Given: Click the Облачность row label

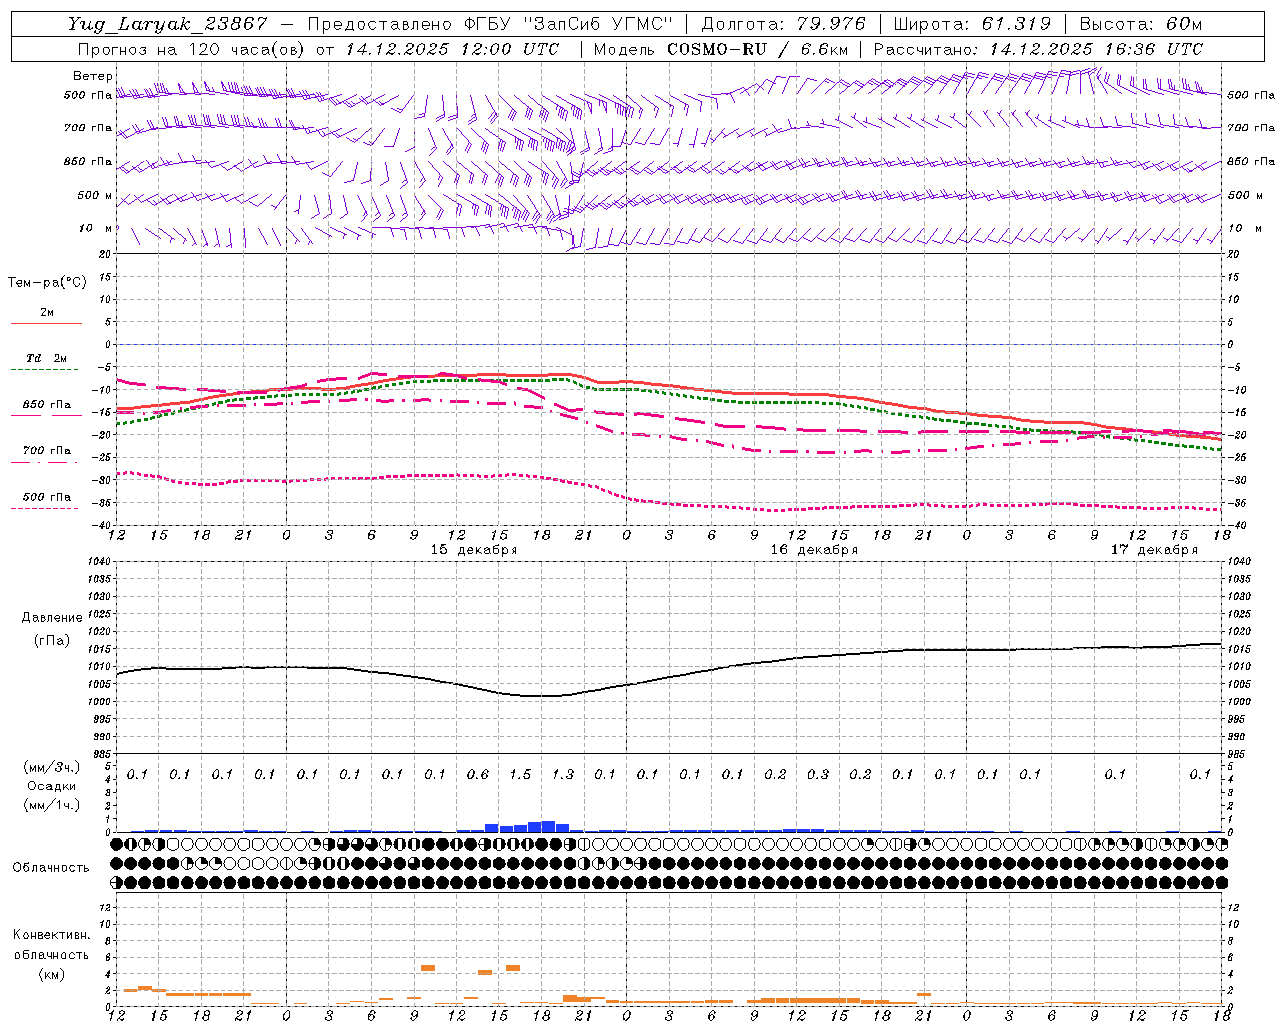Looking at the screenshot, I should 51,868.
